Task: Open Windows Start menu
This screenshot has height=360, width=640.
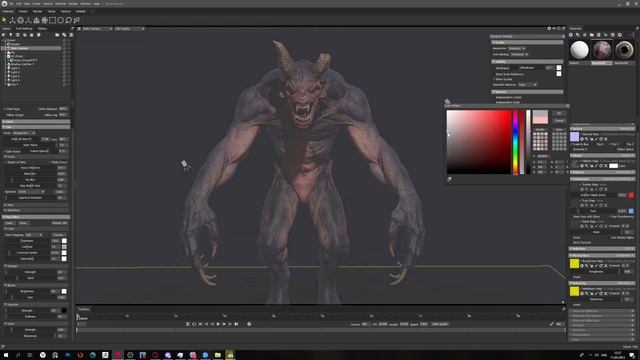Action: pos(6,355)
